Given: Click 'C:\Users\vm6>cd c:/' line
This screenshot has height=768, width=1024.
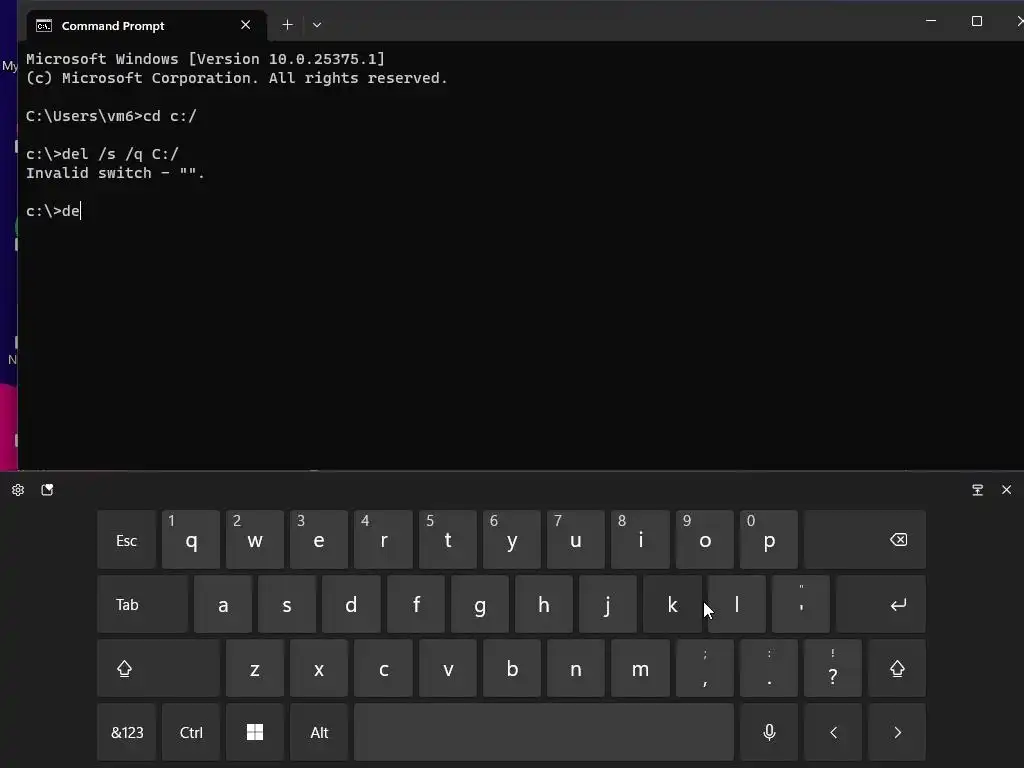Looking at the screenshot, I should 111,116.
